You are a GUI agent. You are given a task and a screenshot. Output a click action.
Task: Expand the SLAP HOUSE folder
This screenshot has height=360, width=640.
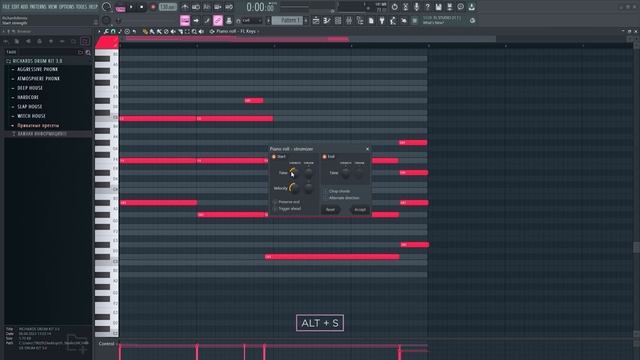29,107
